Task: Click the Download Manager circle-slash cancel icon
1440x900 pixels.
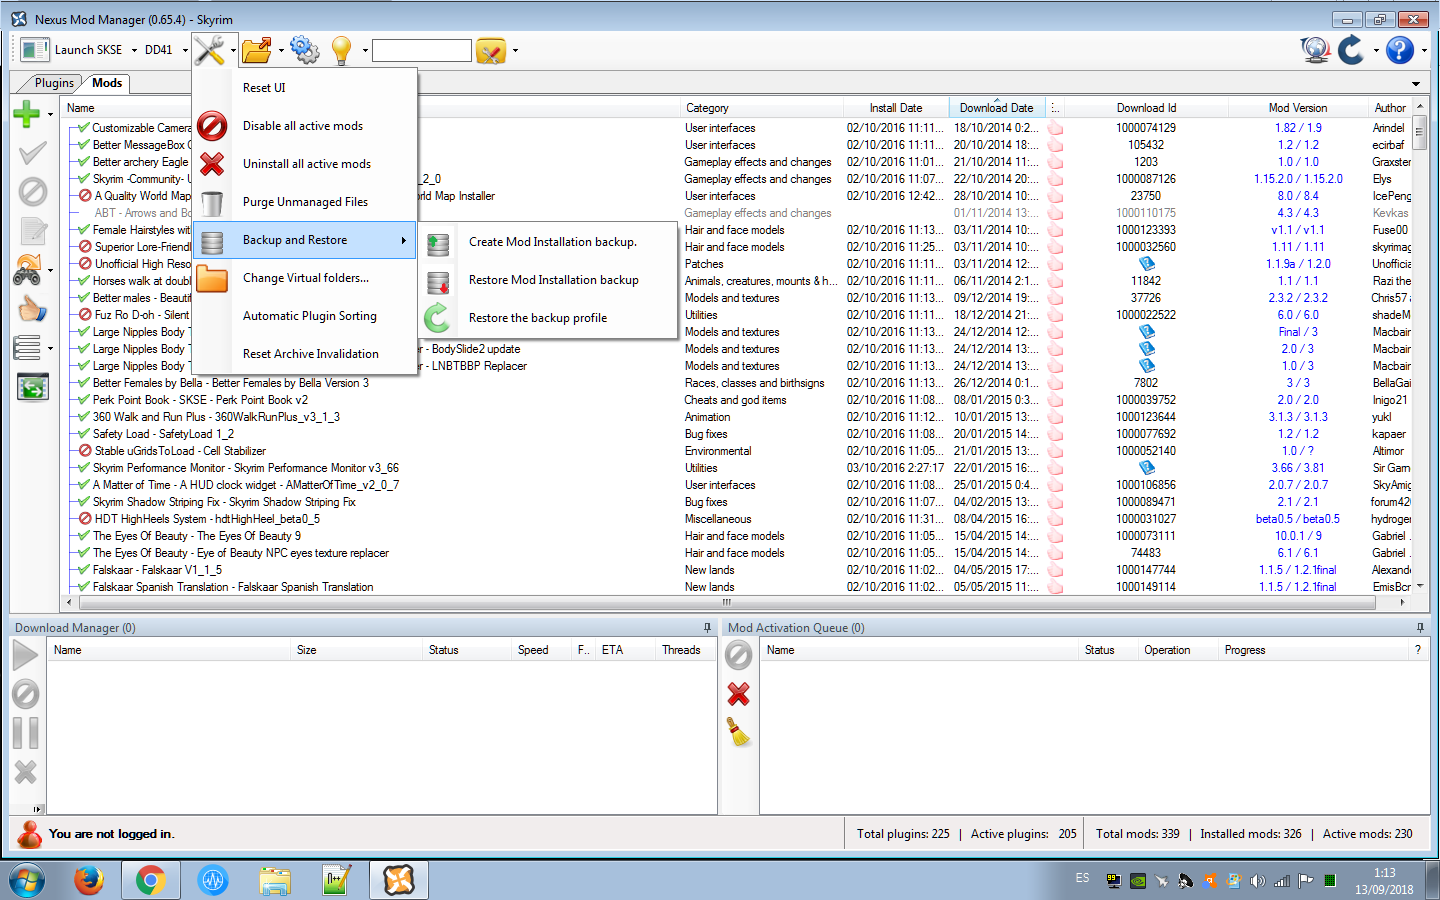Action: (x=25, y=694)
